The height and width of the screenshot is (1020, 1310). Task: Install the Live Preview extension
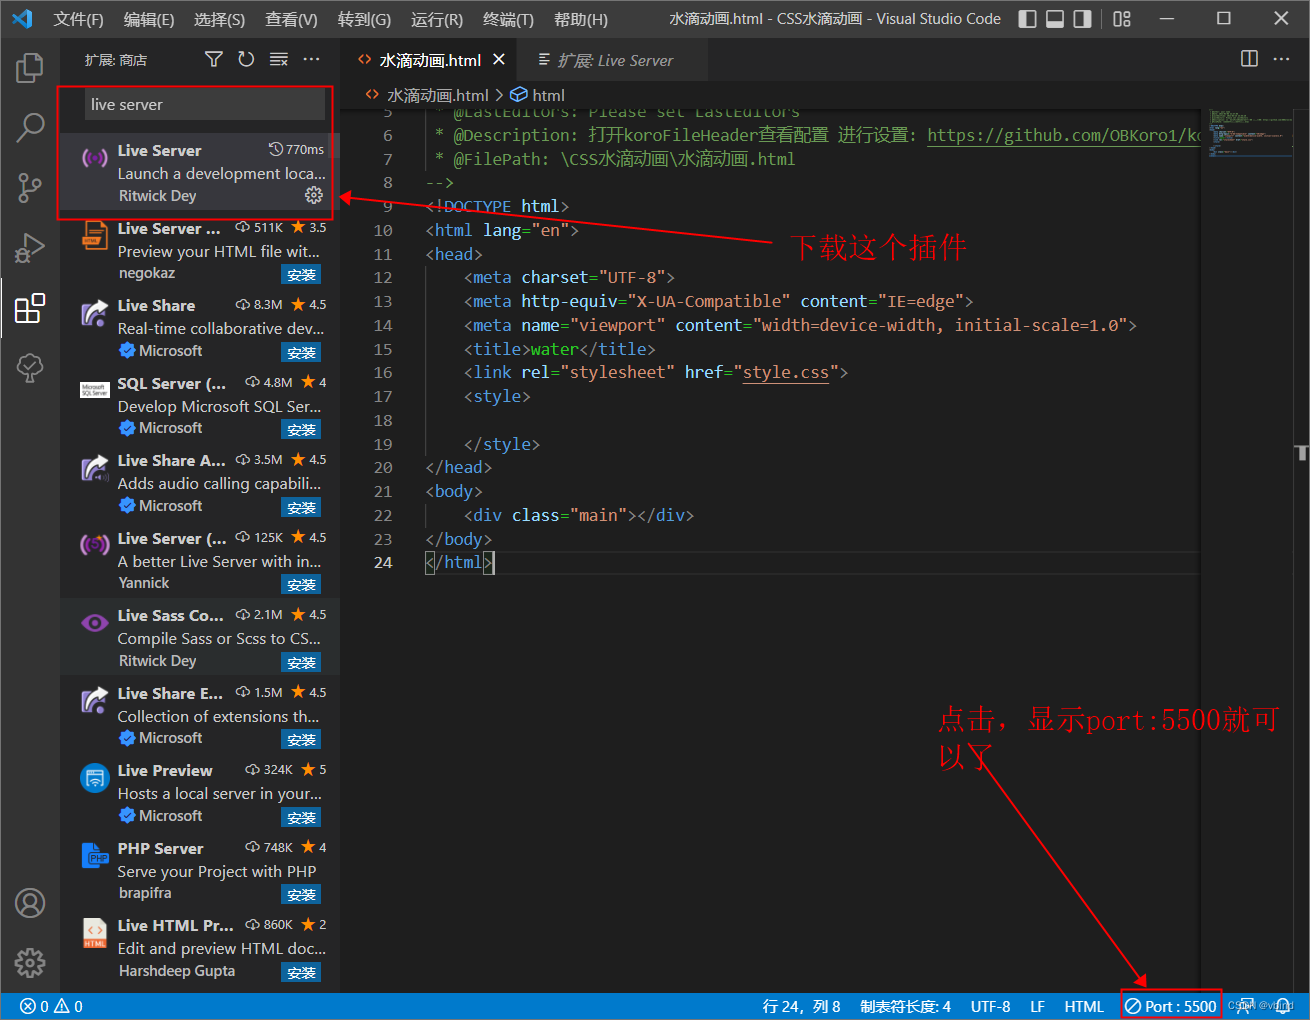click(301, 817)
